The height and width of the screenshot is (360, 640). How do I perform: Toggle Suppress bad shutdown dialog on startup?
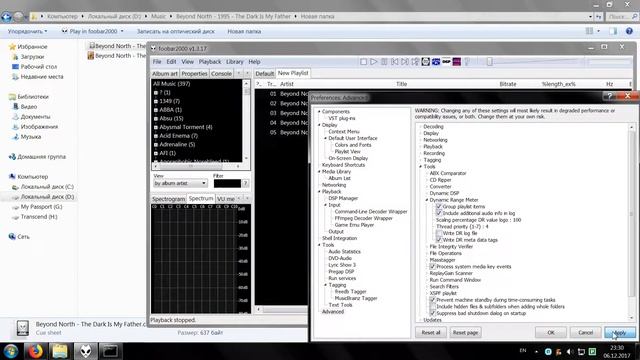coord(432,313)
